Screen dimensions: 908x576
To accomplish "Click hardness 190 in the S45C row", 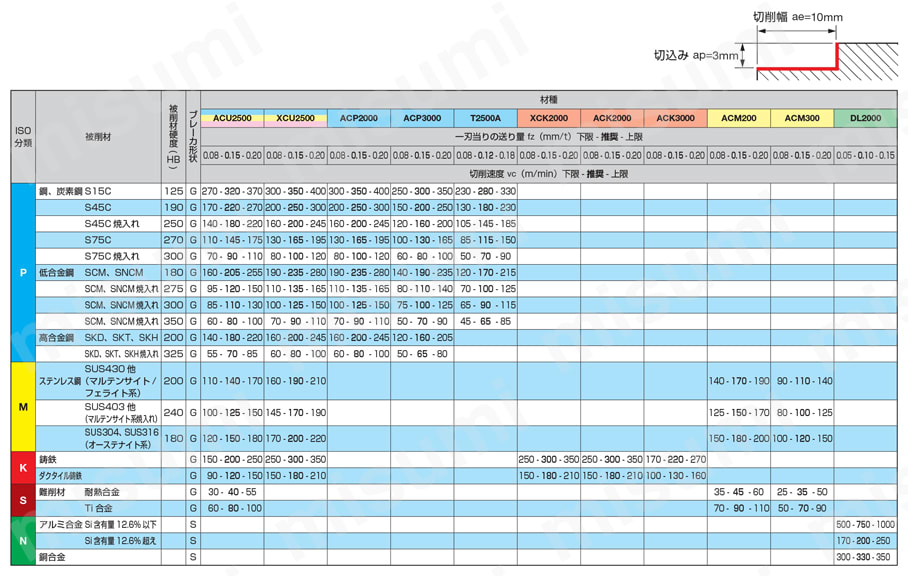I will pos(173,207).
